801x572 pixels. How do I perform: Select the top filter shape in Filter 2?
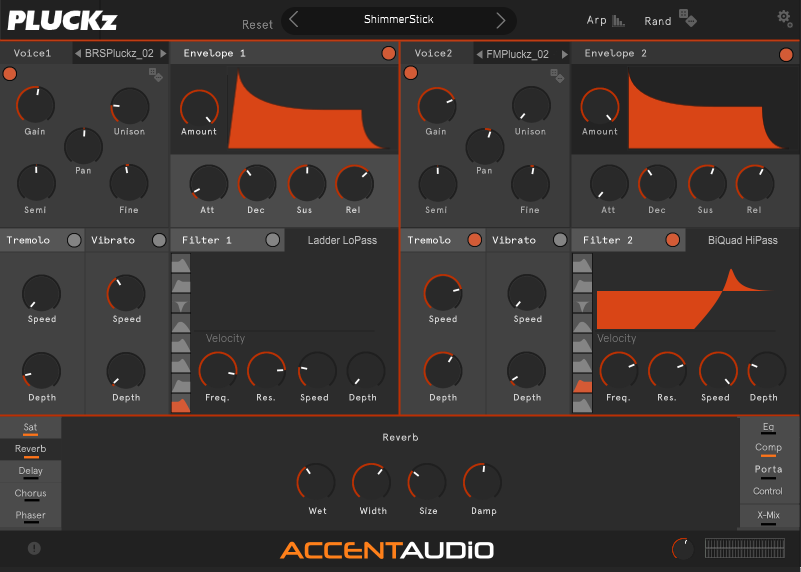[582, 264]
